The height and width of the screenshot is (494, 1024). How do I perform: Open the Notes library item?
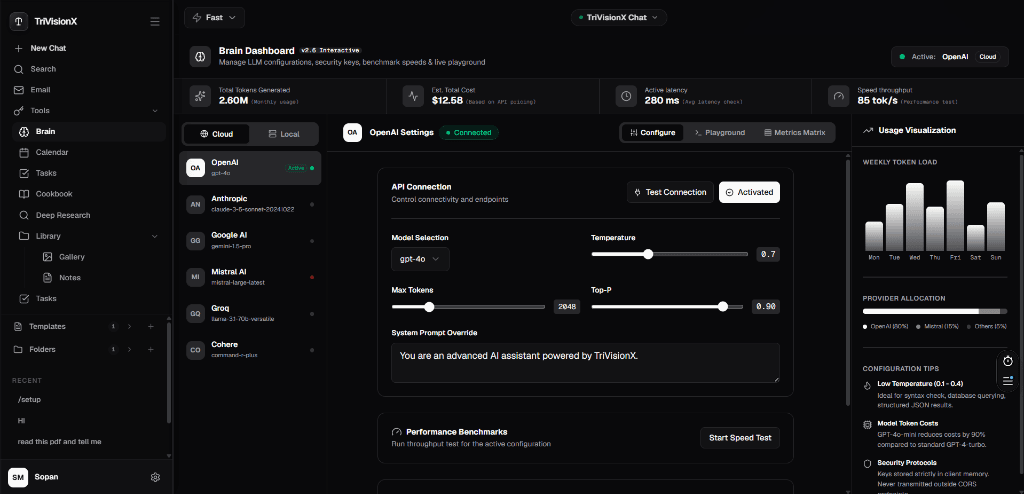pos(70,278)
